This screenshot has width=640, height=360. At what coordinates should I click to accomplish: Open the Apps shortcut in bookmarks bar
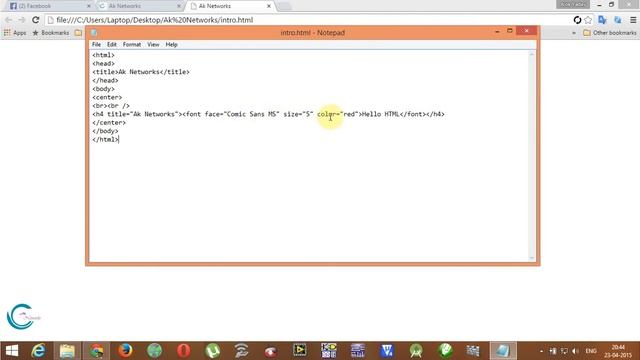pos(15,33)
